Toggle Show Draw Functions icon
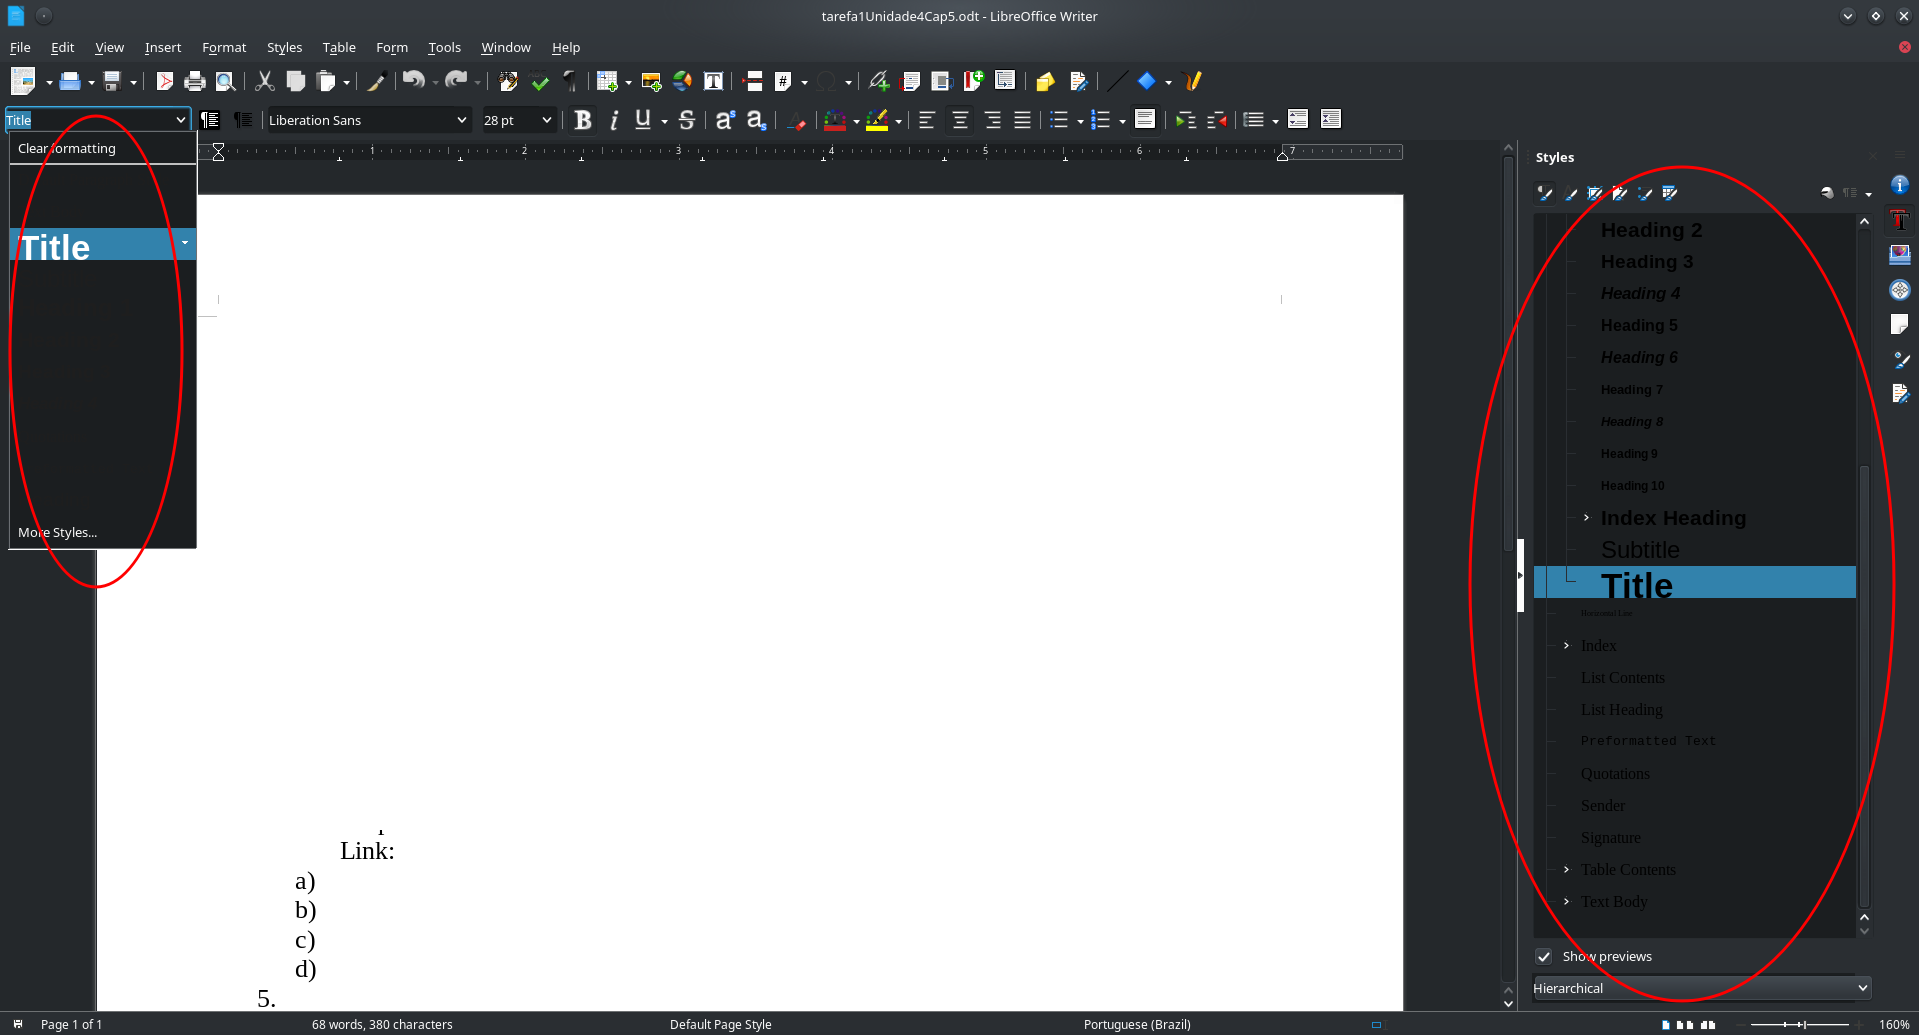This screenshot has height=1035, width=1919. (x=1191, y=81)
